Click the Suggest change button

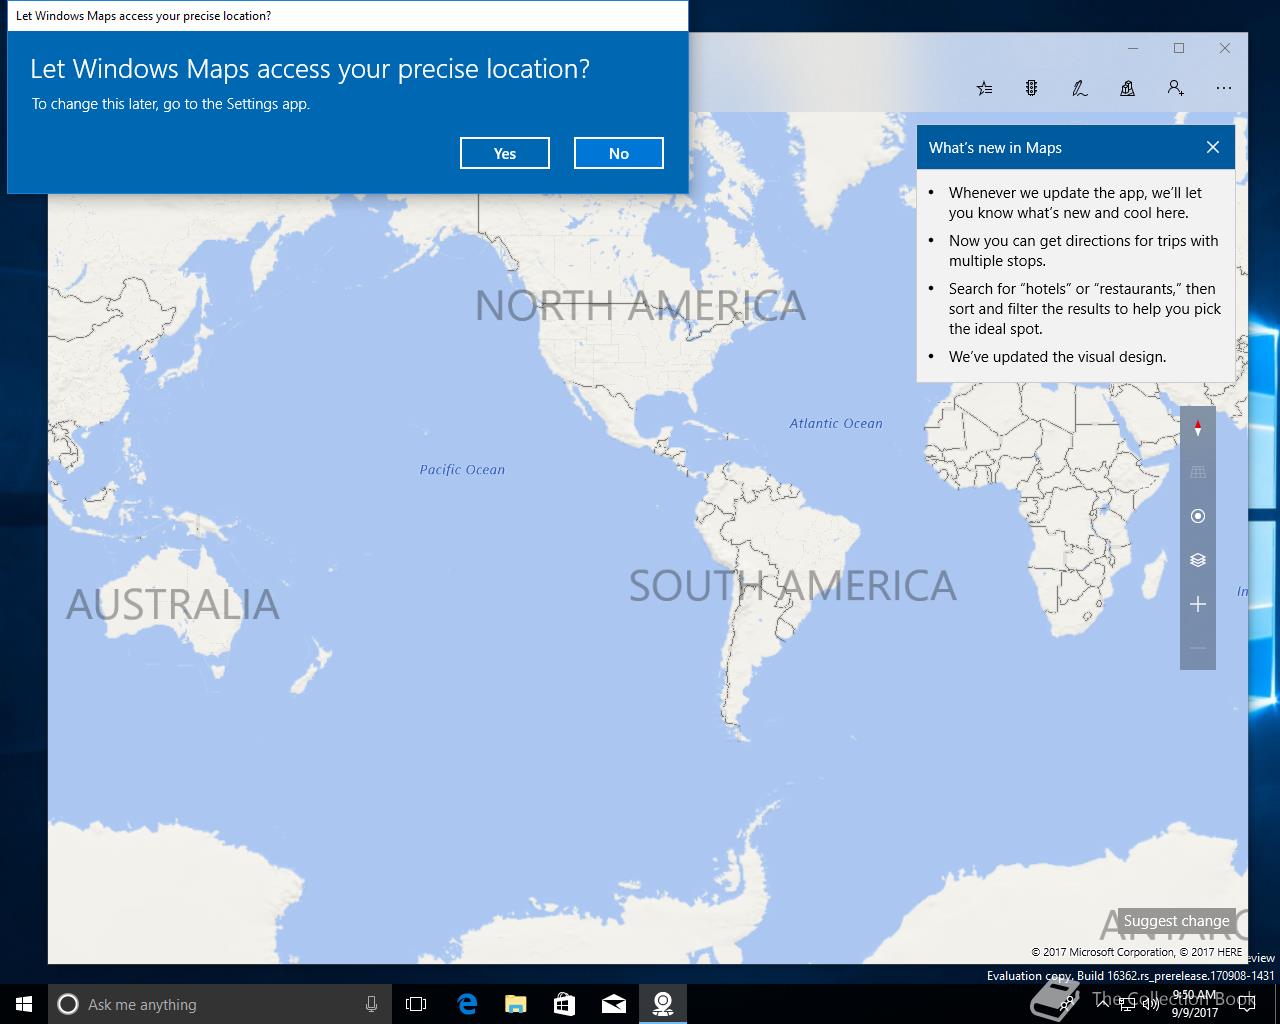[x=1176, y=921]
